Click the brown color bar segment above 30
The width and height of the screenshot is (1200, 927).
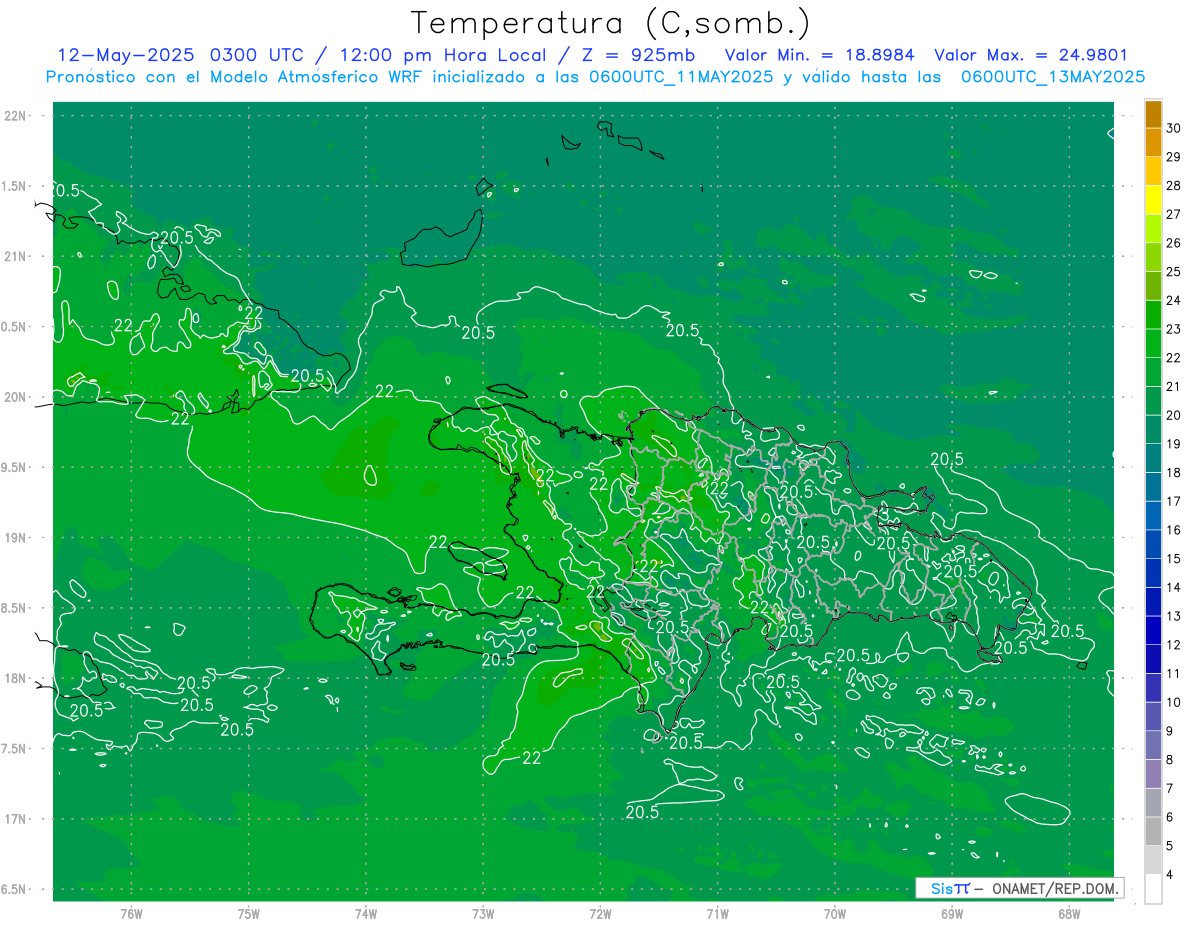[1153, 114]
